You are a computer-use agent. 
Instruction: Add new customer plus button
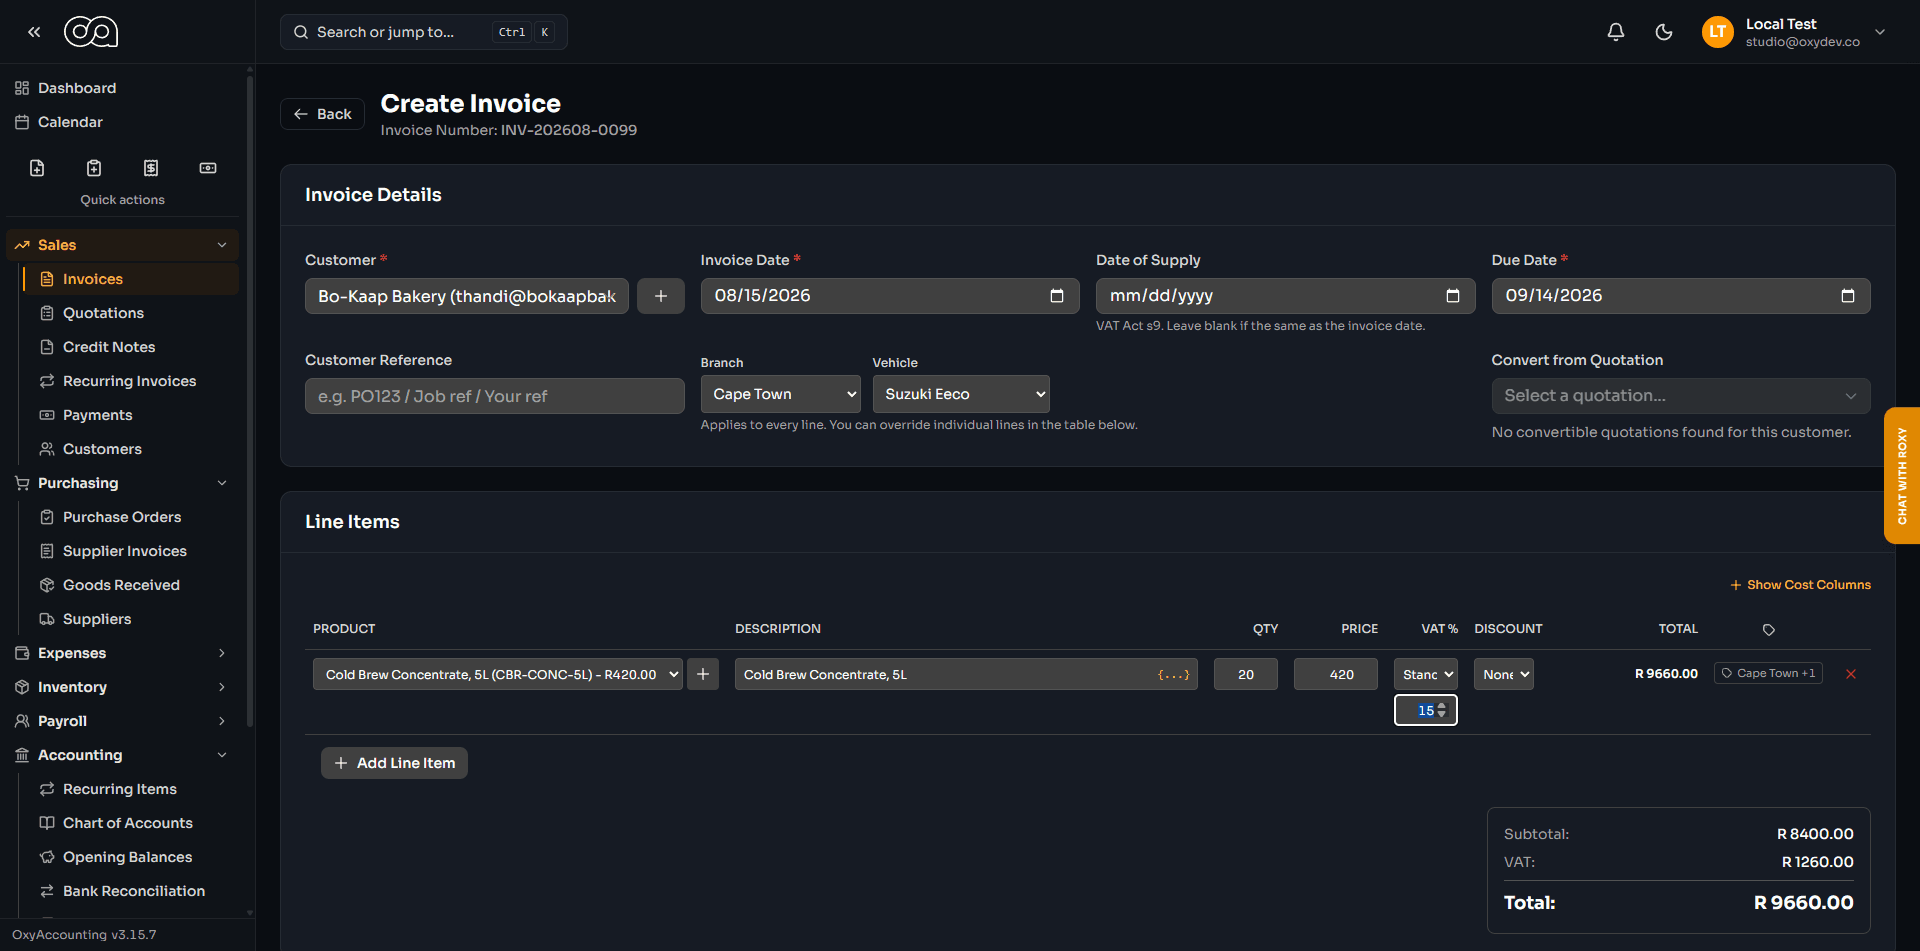point(661,296)
